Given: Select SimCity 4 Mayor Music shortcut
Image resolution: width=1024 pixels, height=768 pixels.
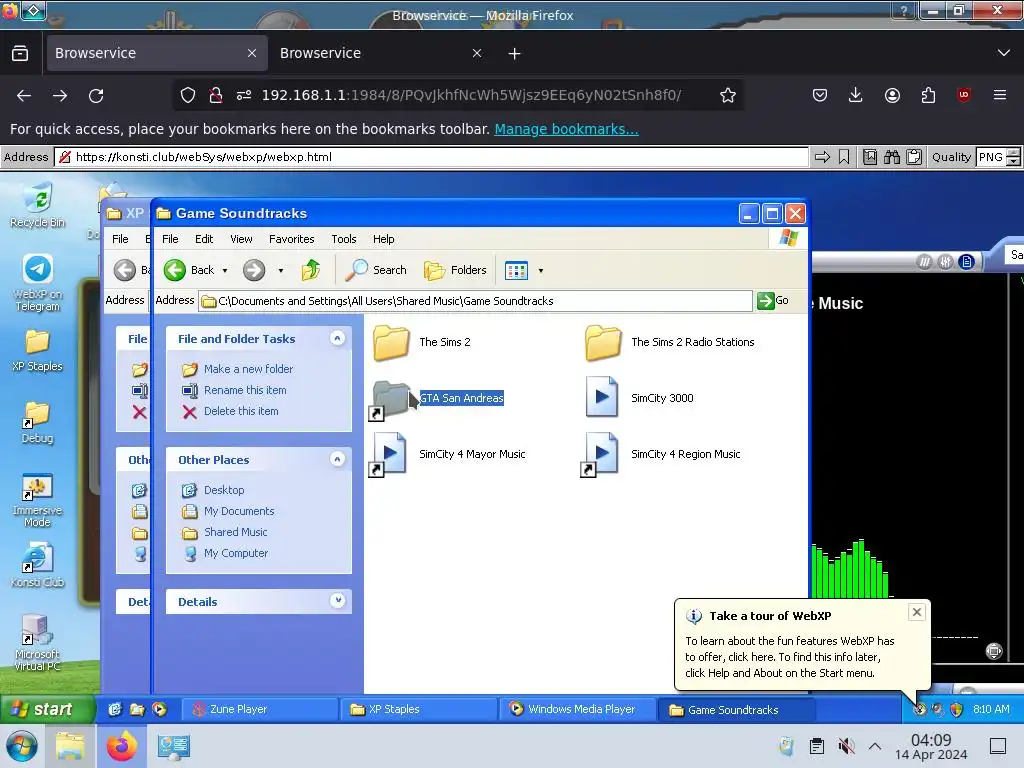Looking at the screenshot, I should click(x=447, y=455).
